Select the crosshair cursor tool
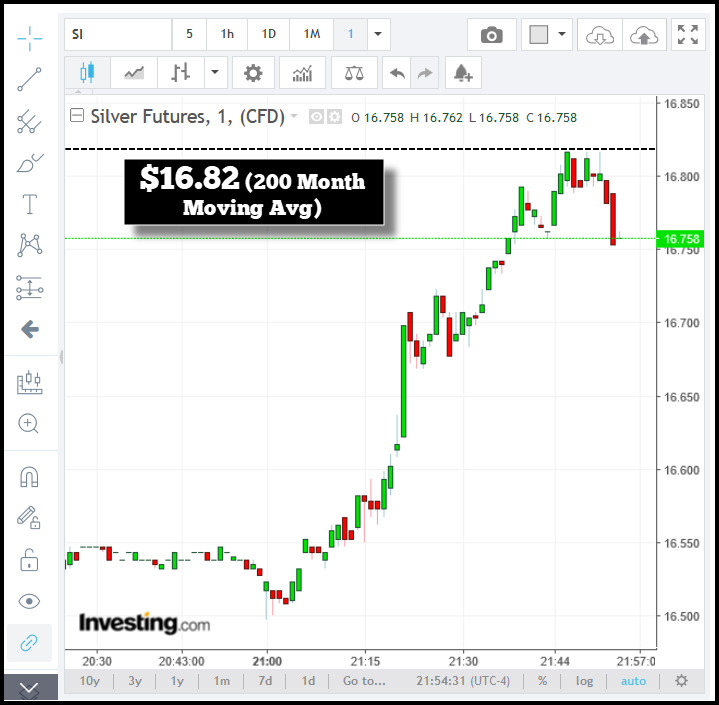 point(29,38)
